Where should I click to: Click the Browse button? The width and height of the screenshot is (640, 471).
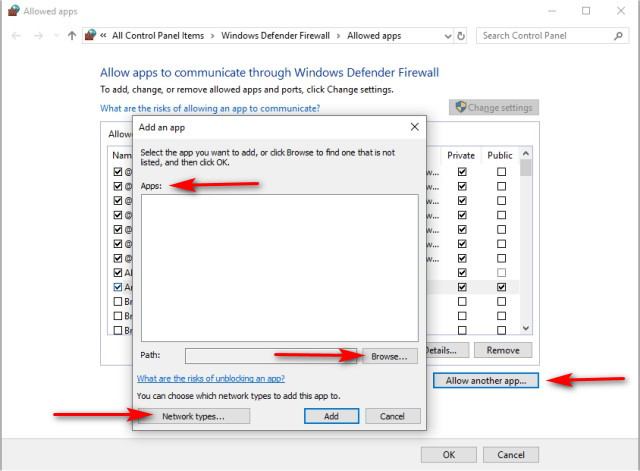pyautogui.click(x=390, y=356)
